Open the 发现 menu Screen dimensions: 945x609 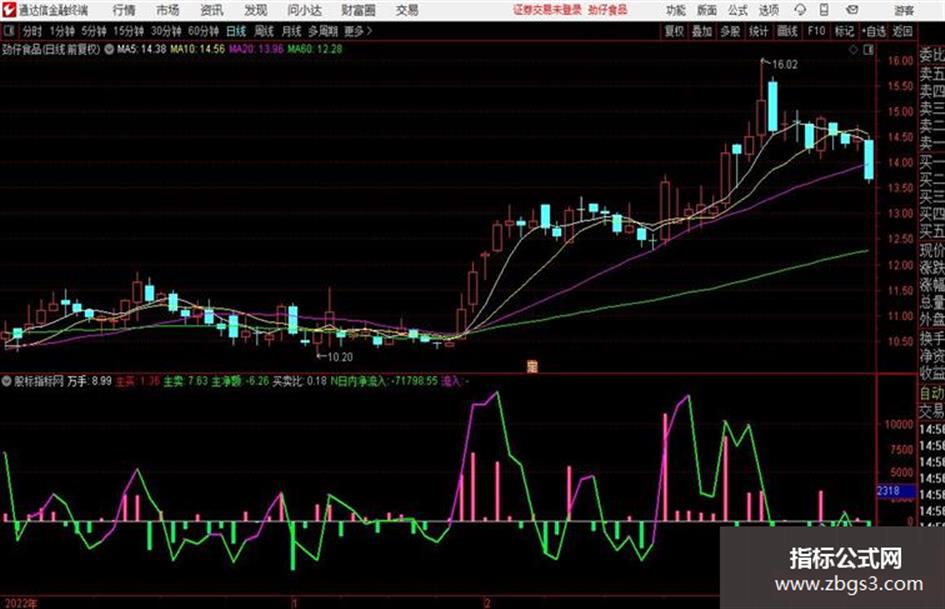[256, 10]
